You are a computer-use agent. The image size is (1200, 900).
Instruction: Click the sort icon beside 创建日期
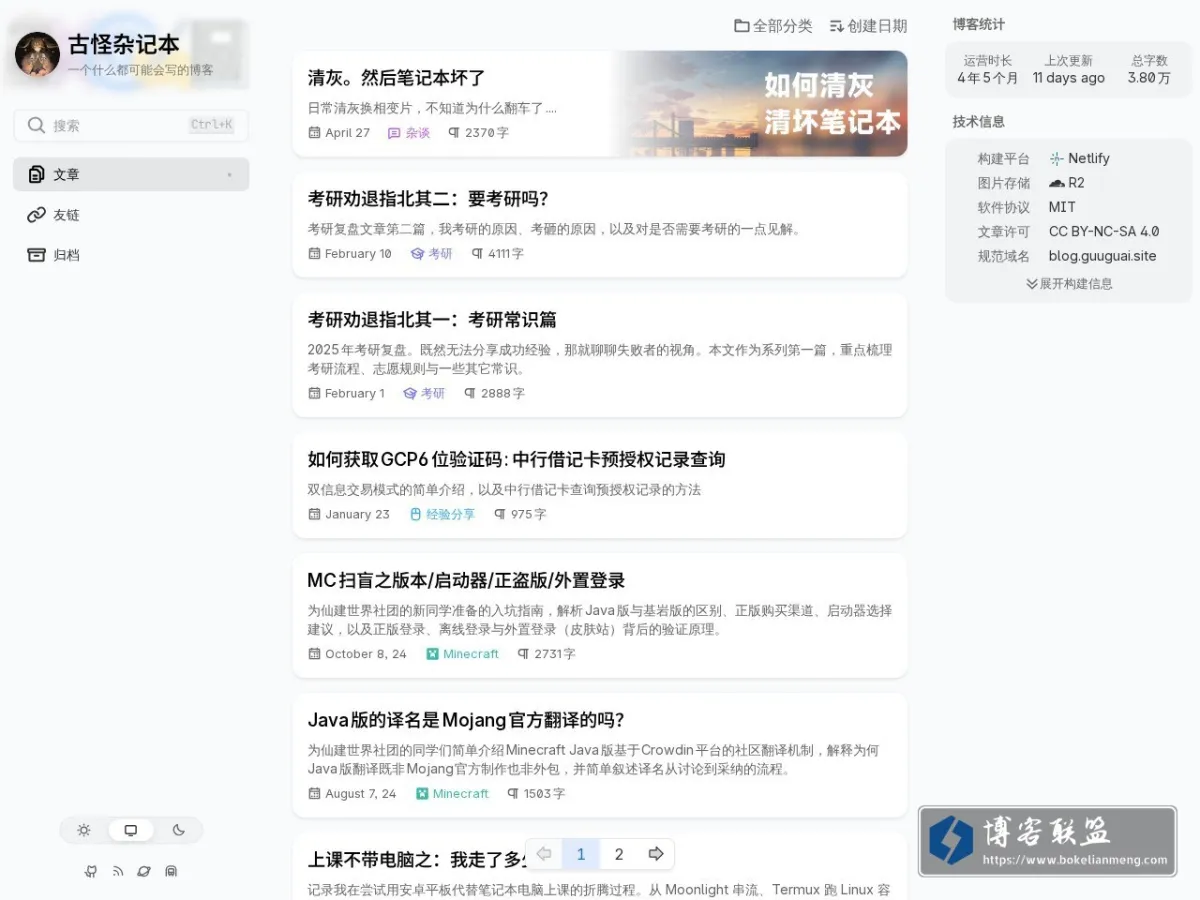837,26
